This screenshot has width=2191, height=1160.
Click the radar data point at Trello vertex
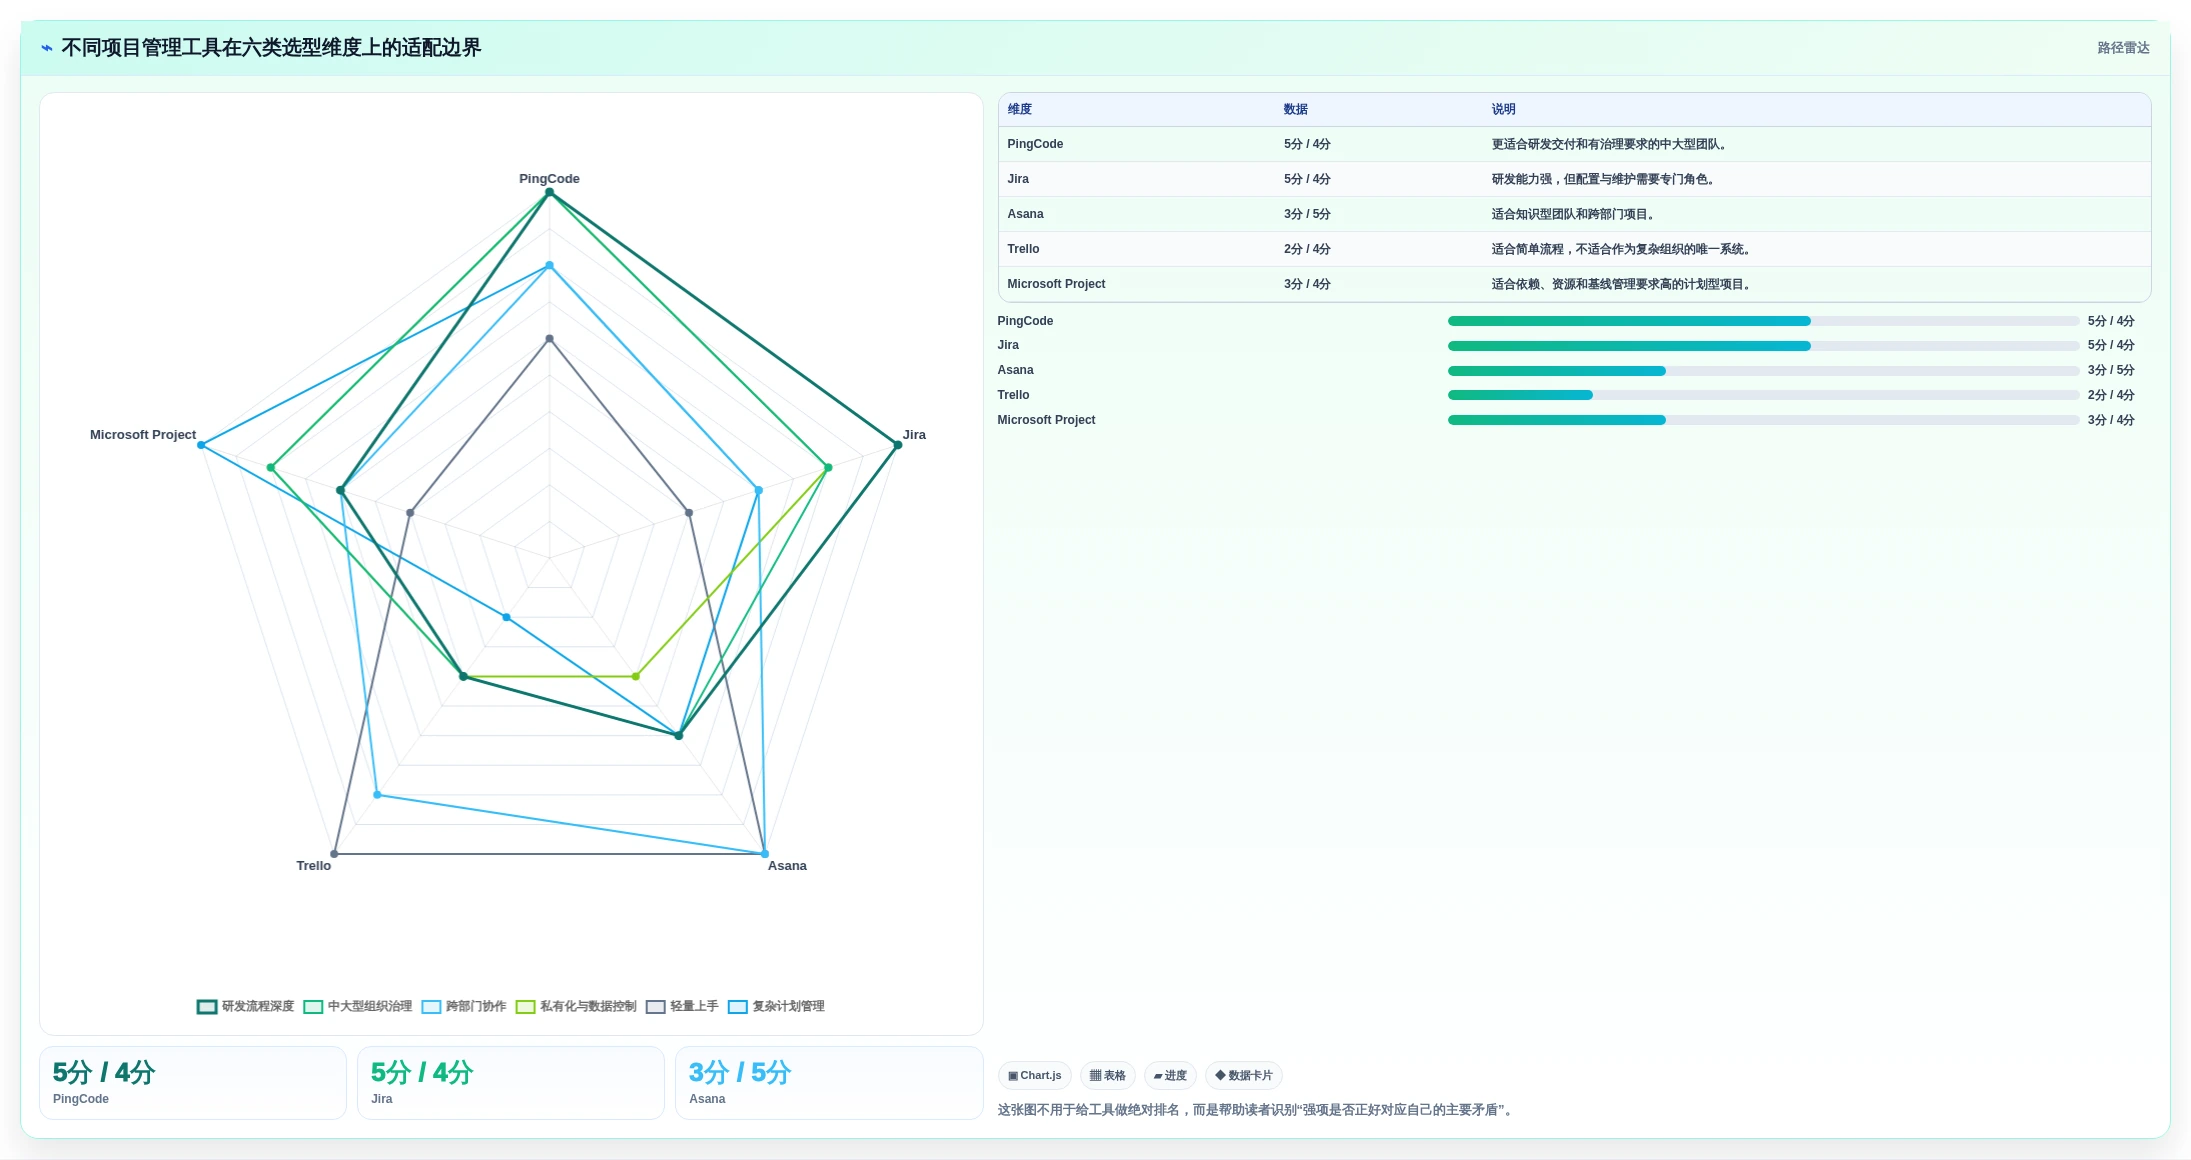coord(334,854)
